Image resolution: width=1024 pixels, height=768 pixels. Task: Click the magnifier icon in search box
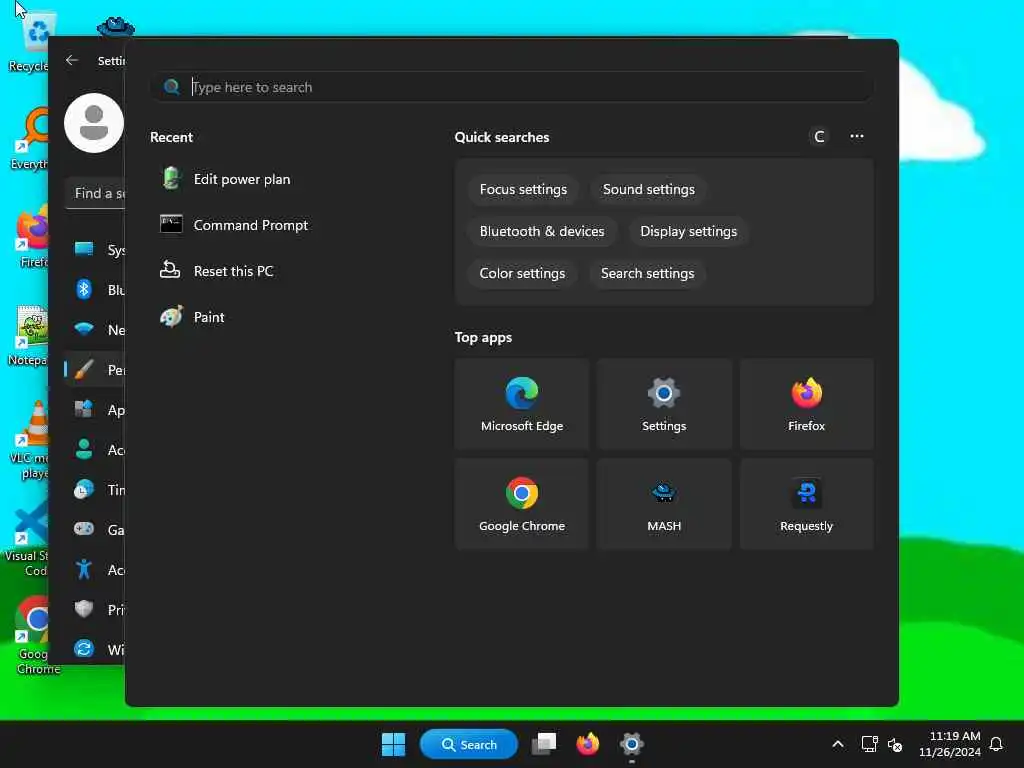pyautogui.click(x=172, y=87)
